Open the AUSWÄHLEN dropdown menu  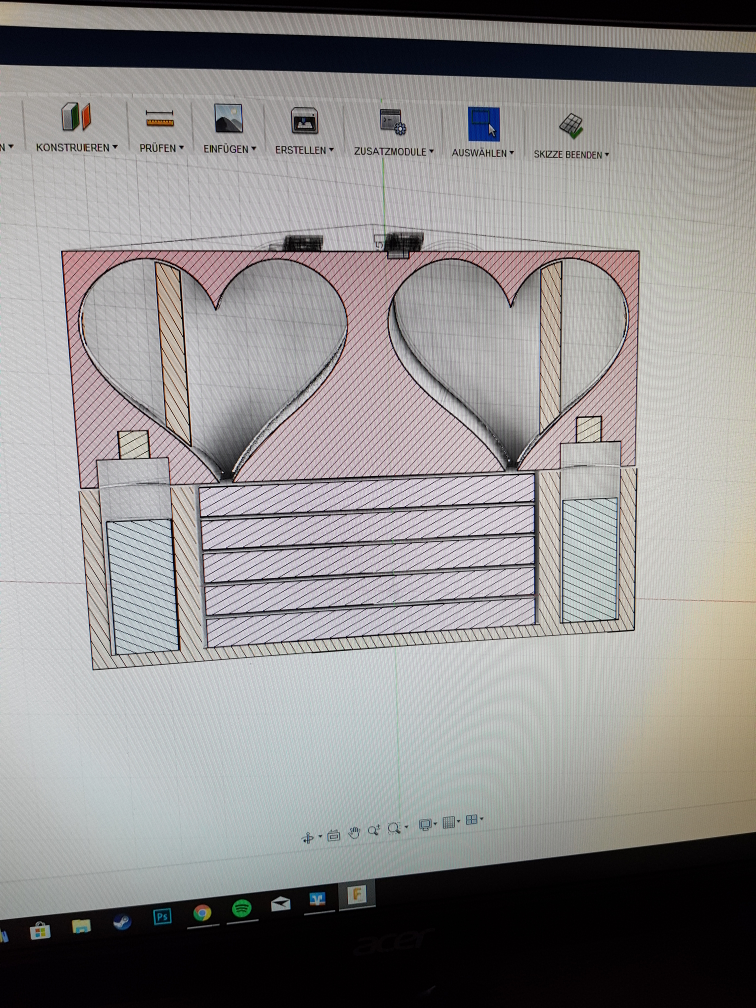(483, 153)
